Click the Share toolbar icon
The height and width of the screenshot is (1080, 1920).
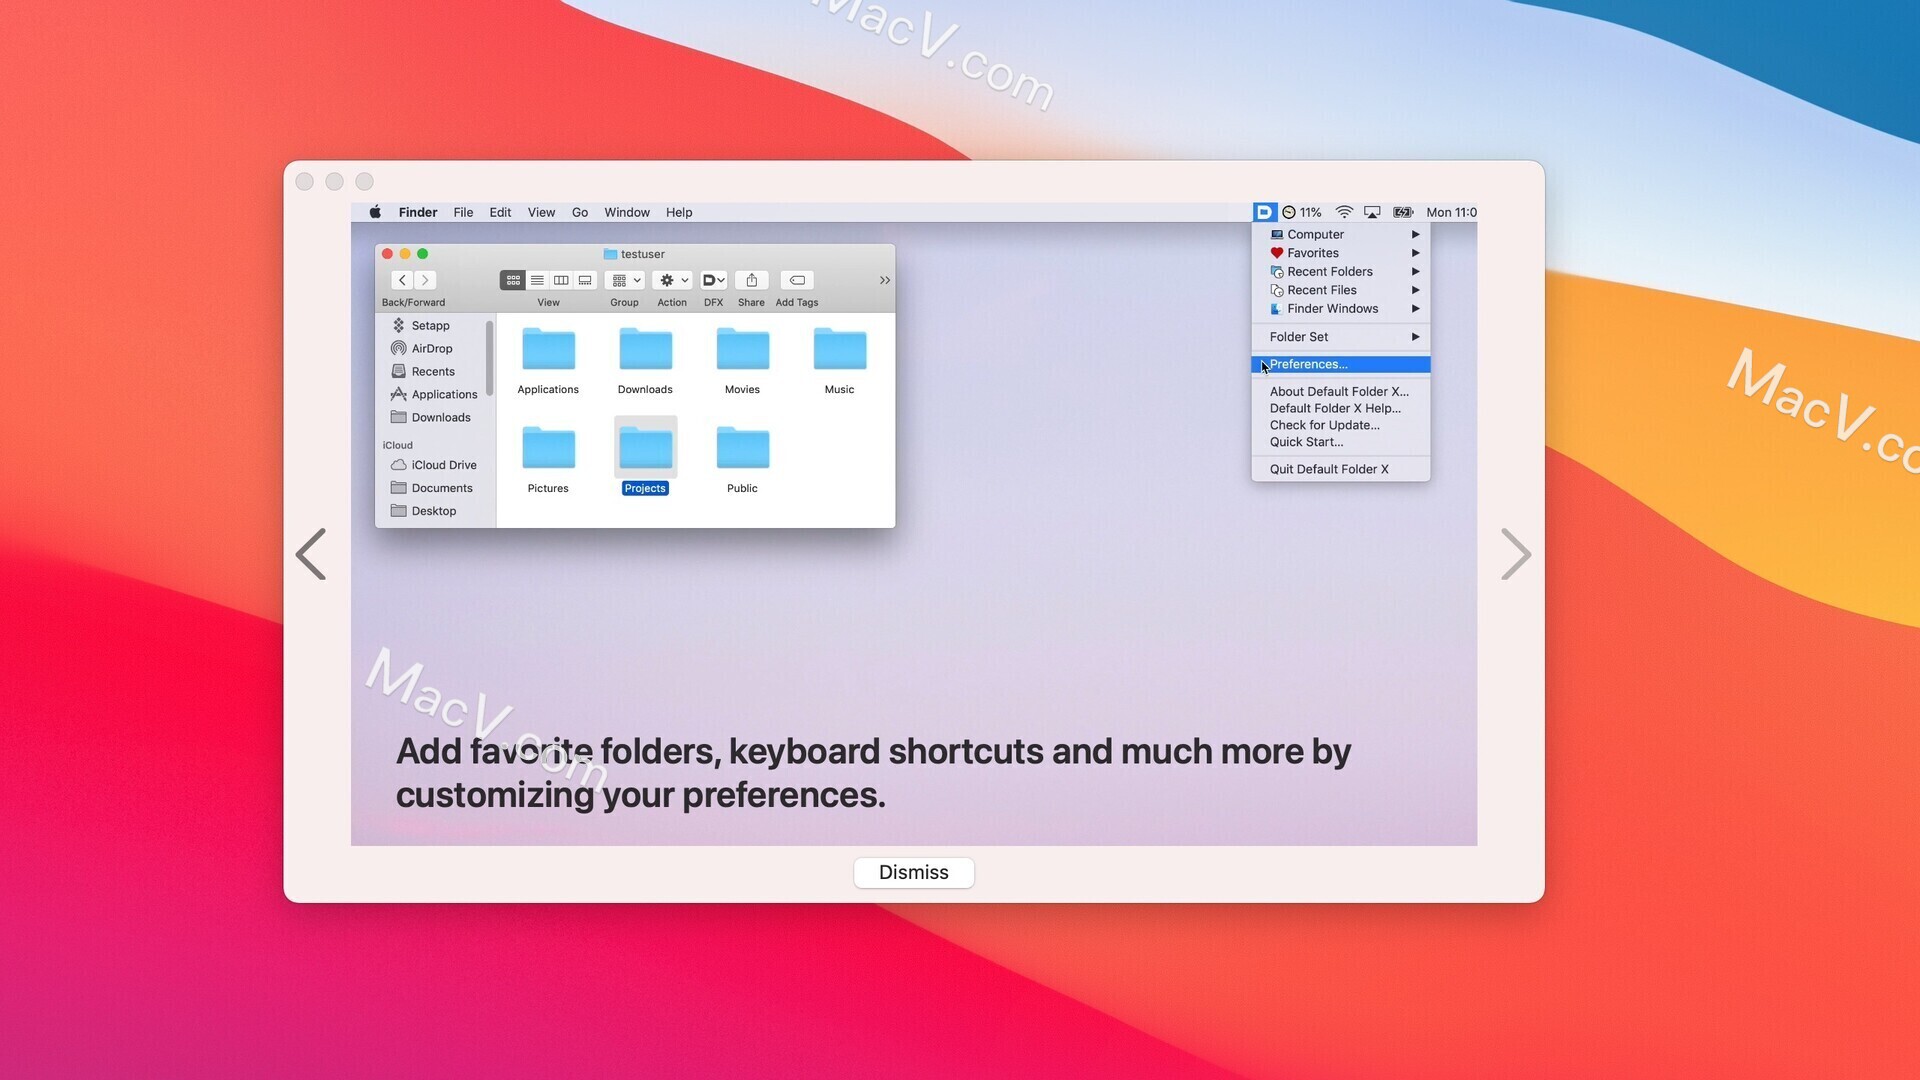[x=751, y=280]
